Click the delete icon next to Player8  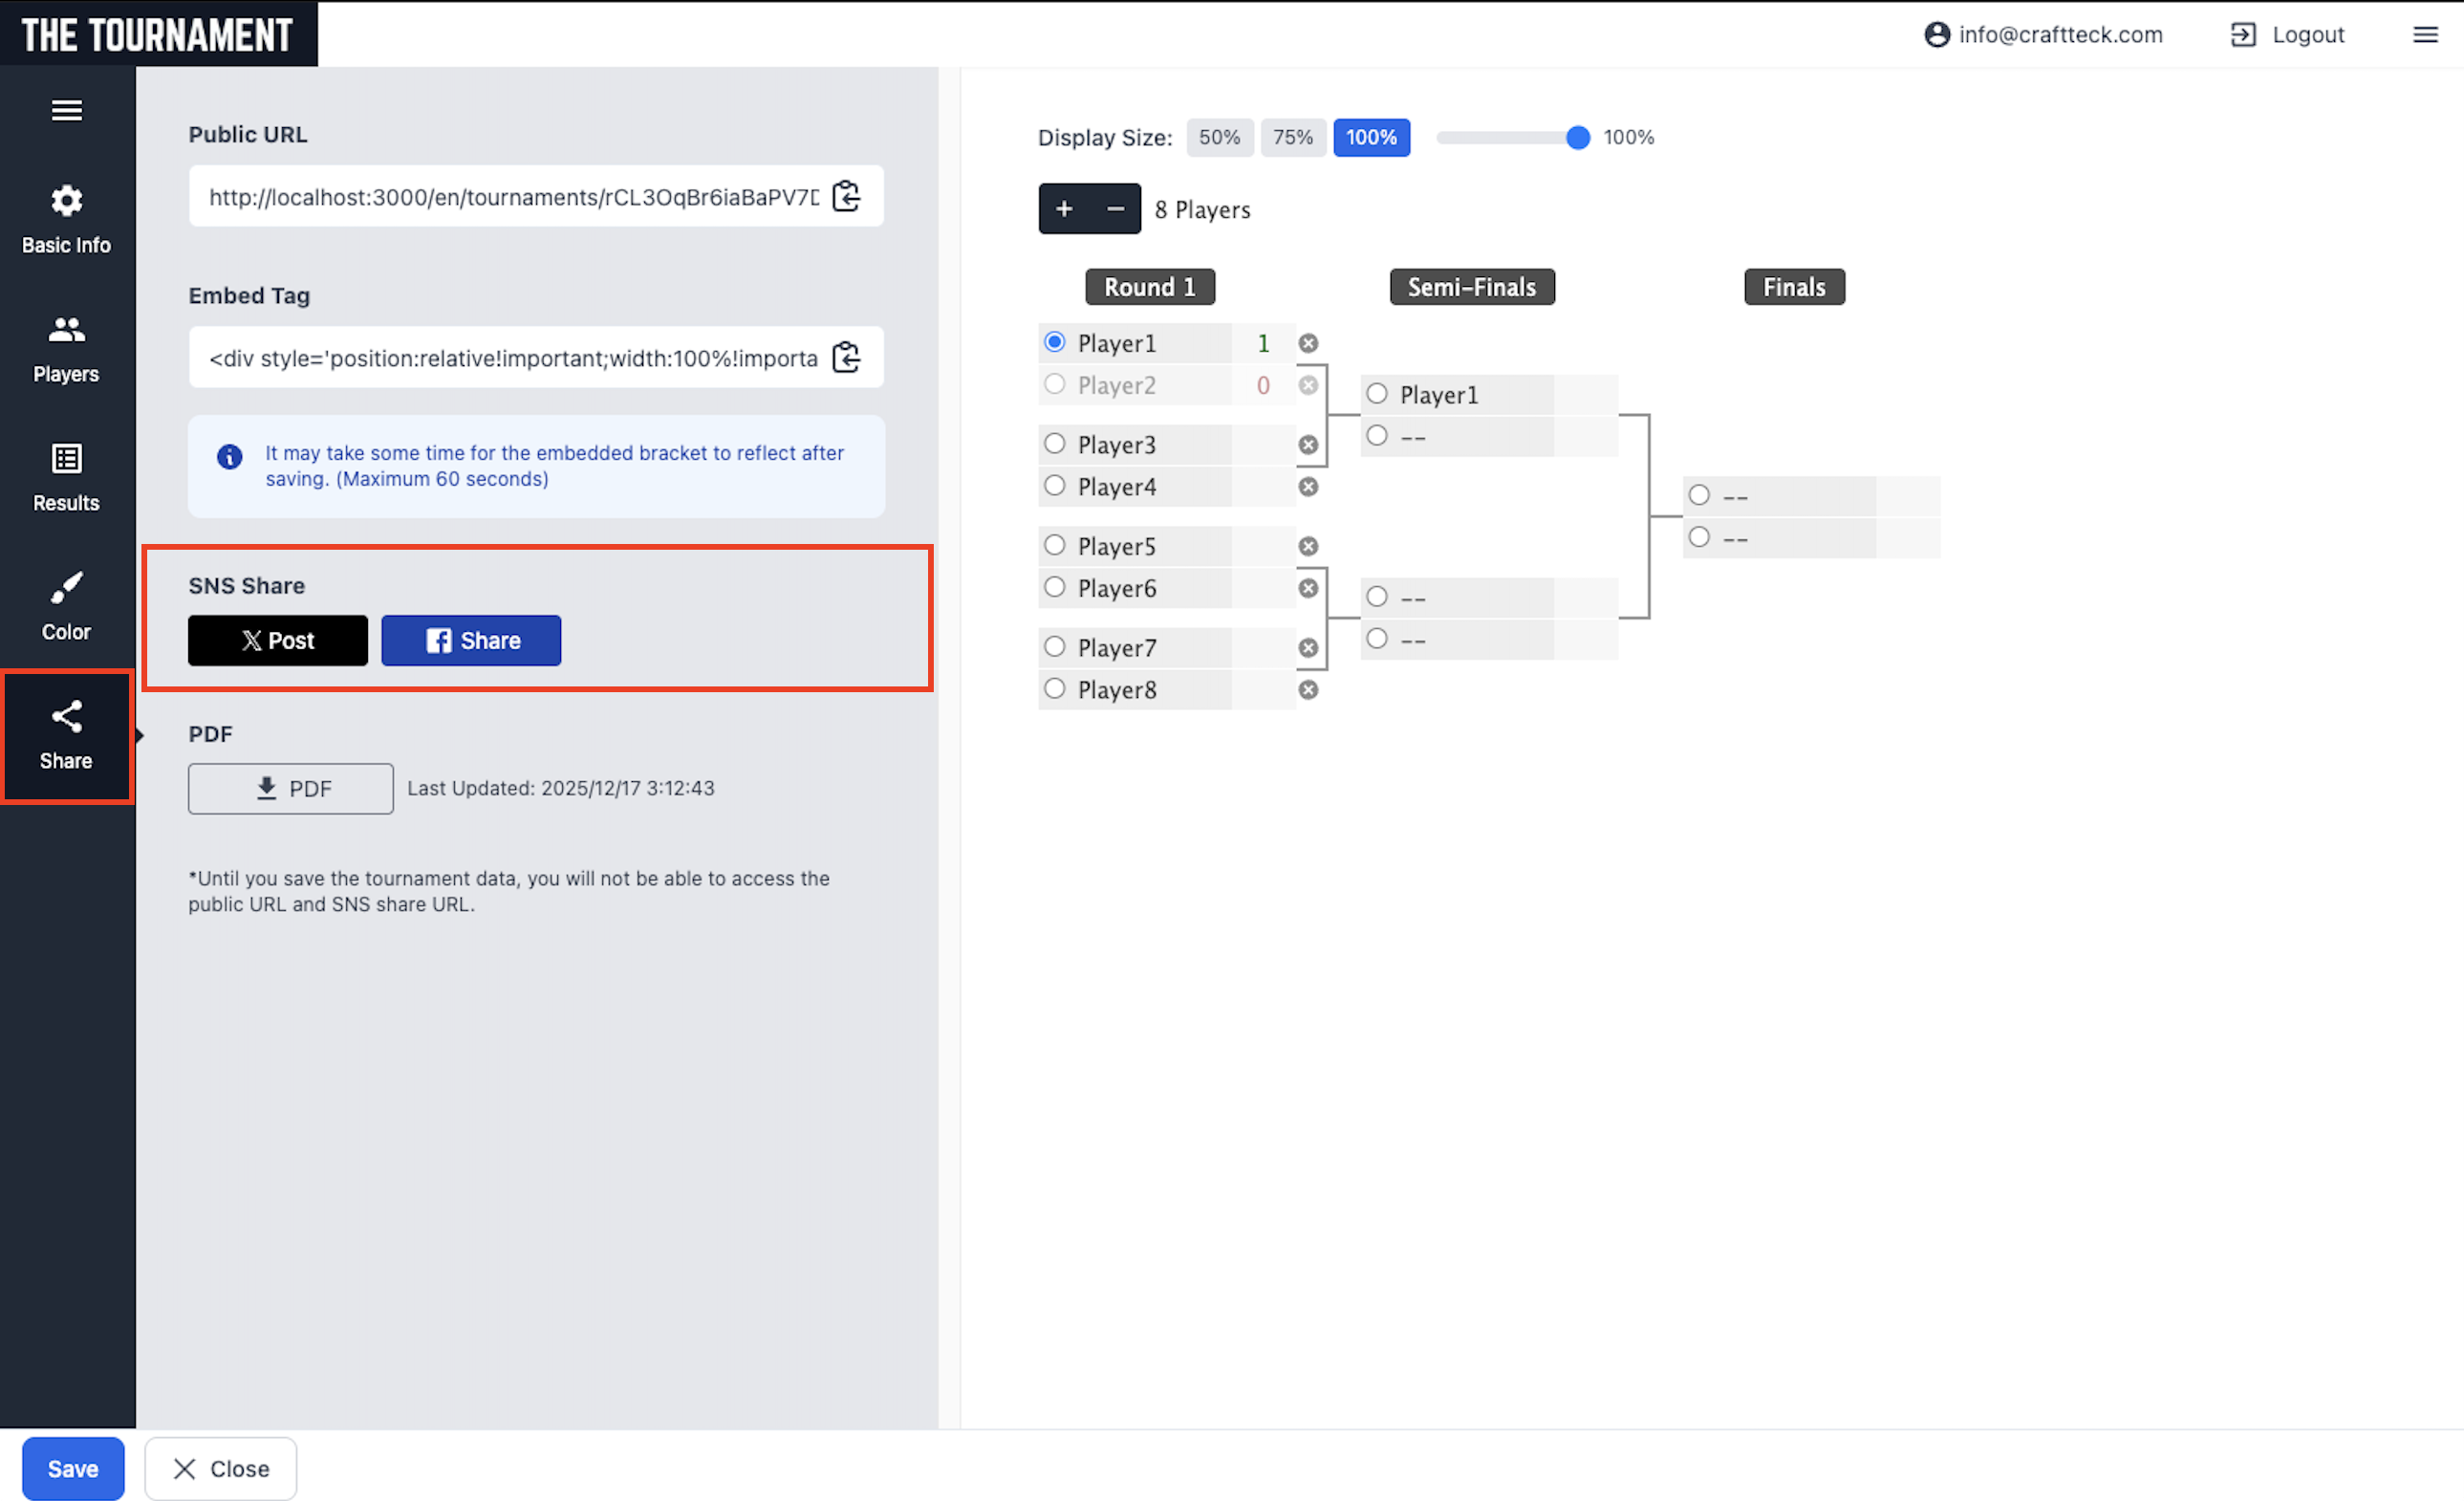[1308, 690]
